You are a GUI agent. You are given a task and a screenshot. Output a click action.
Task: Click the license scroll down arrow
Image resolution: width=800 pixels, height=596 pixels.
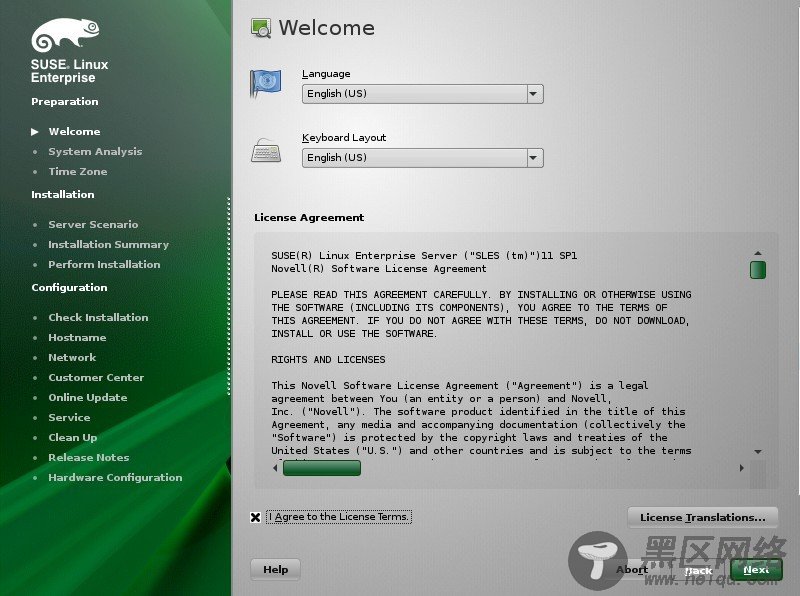(x=758, y=452)
